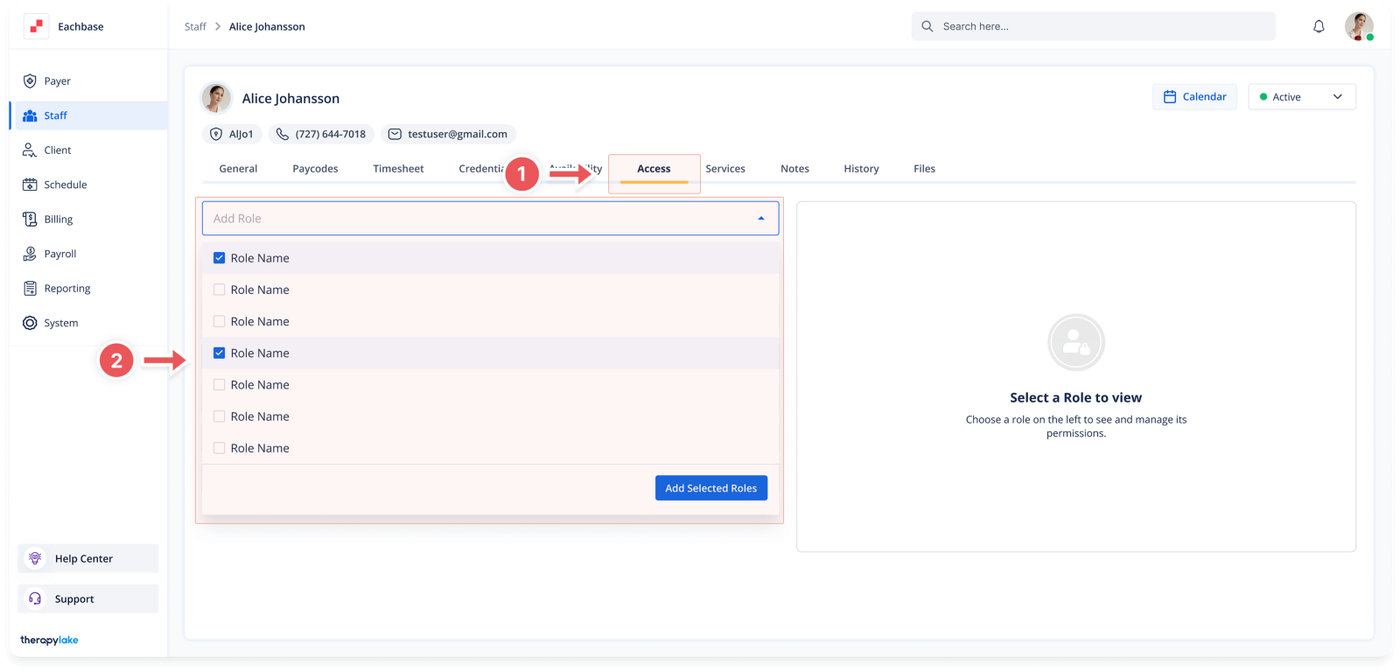This screenshot has width=1400, height=672.
Task: Open the user account avatar in header
Action: 1359,26
